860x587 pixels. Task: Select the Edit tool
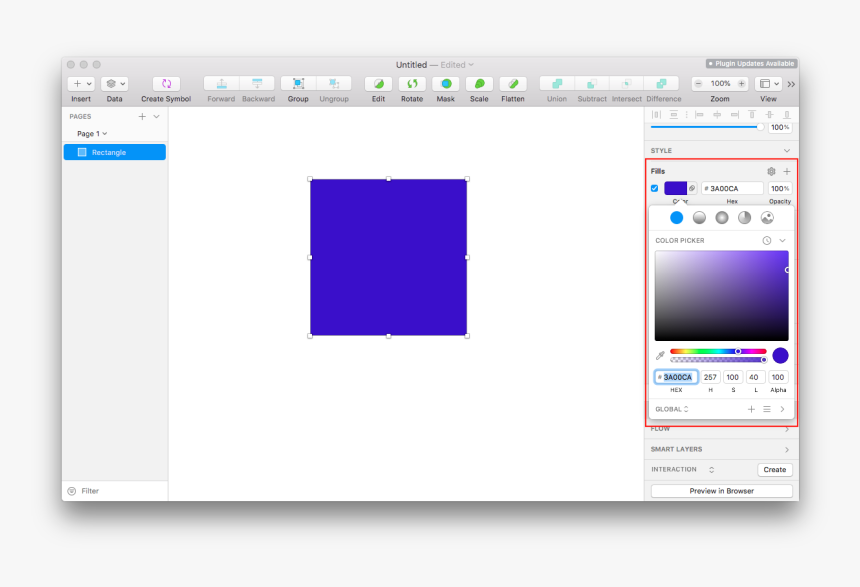pos(378,83)
